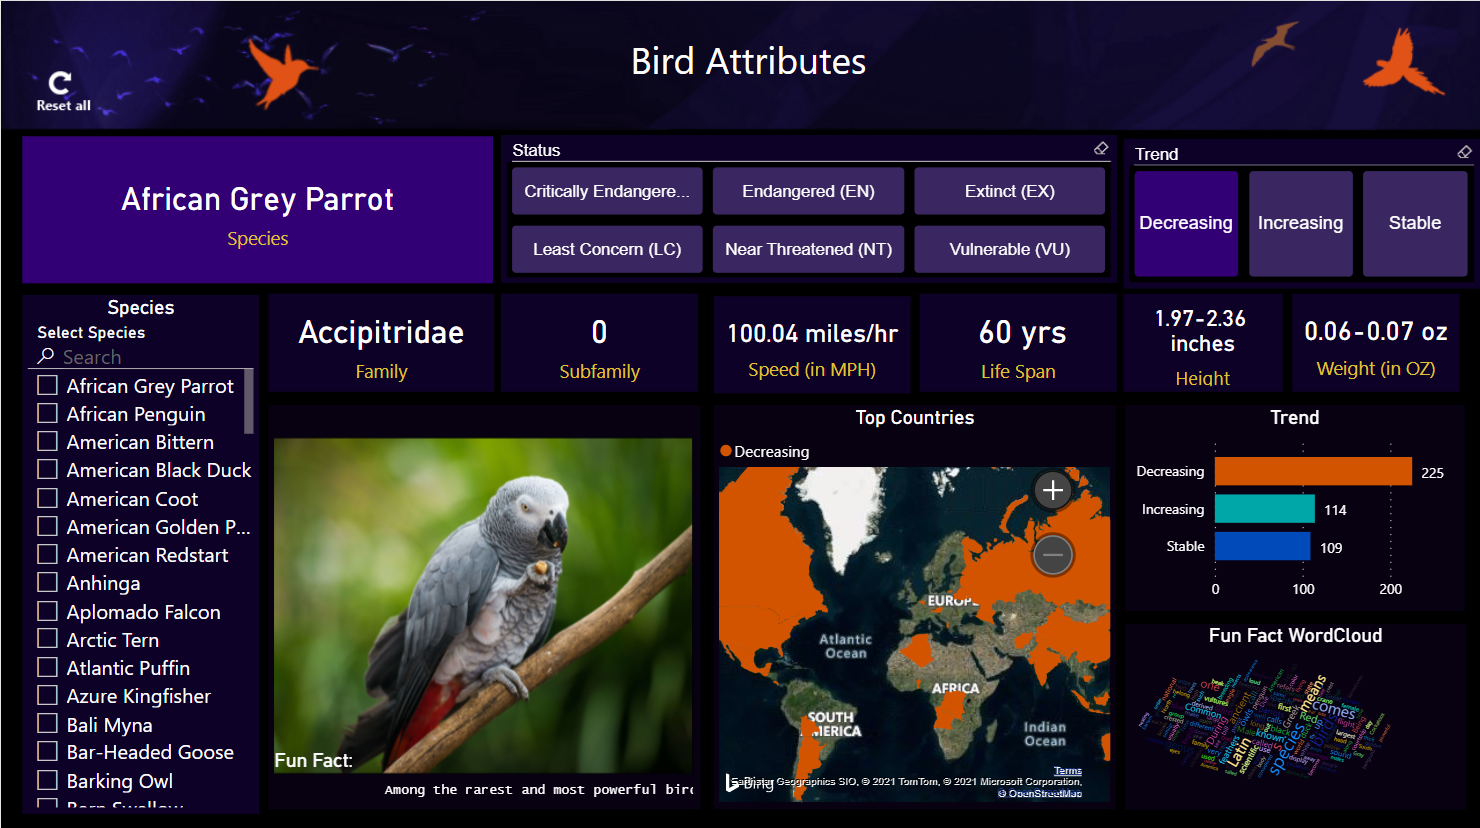Screen dimensions: 1480x828
Task: Select the Decreasing trend button
Action: click(x=1186, y=223)
